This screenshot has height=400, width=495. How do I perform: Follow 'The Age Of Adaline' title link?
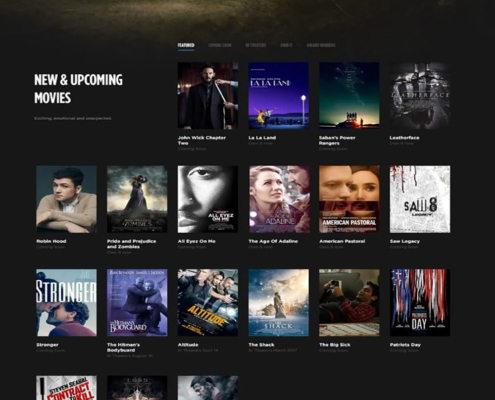click(x=273, y=241)
